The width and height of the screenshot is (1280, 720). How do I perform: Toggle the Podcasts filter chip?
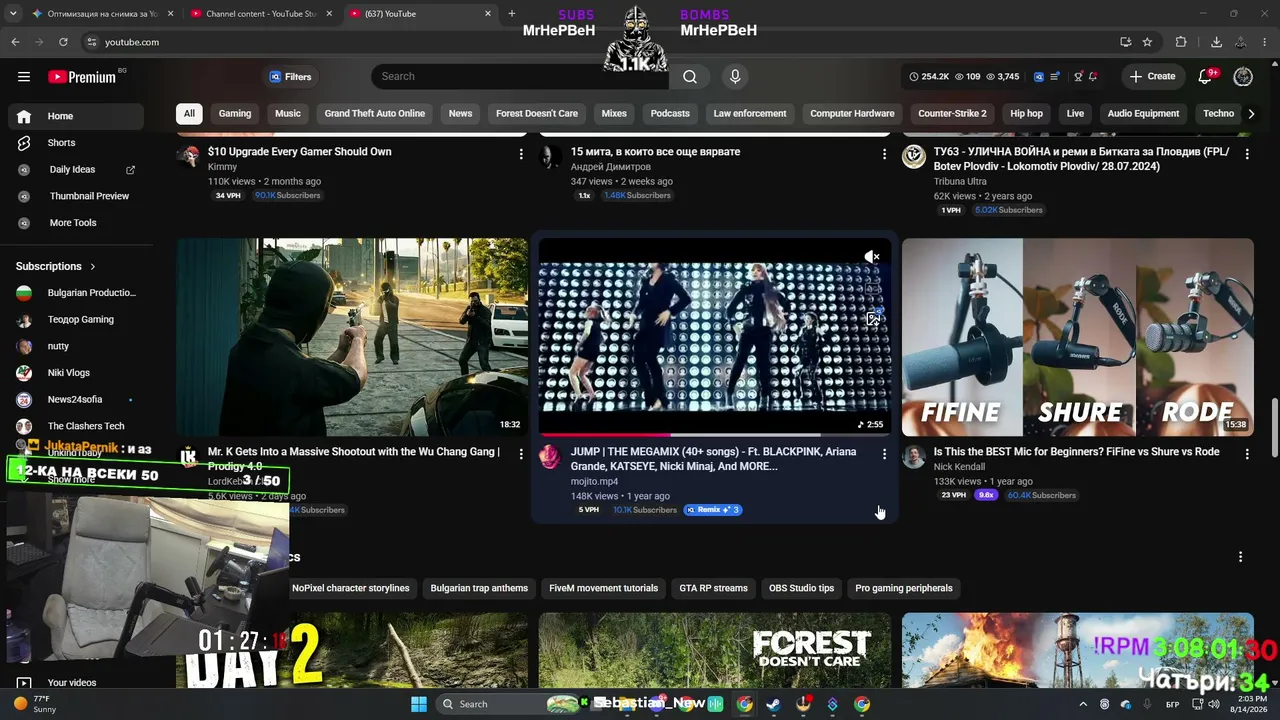[x=670, y=113]
